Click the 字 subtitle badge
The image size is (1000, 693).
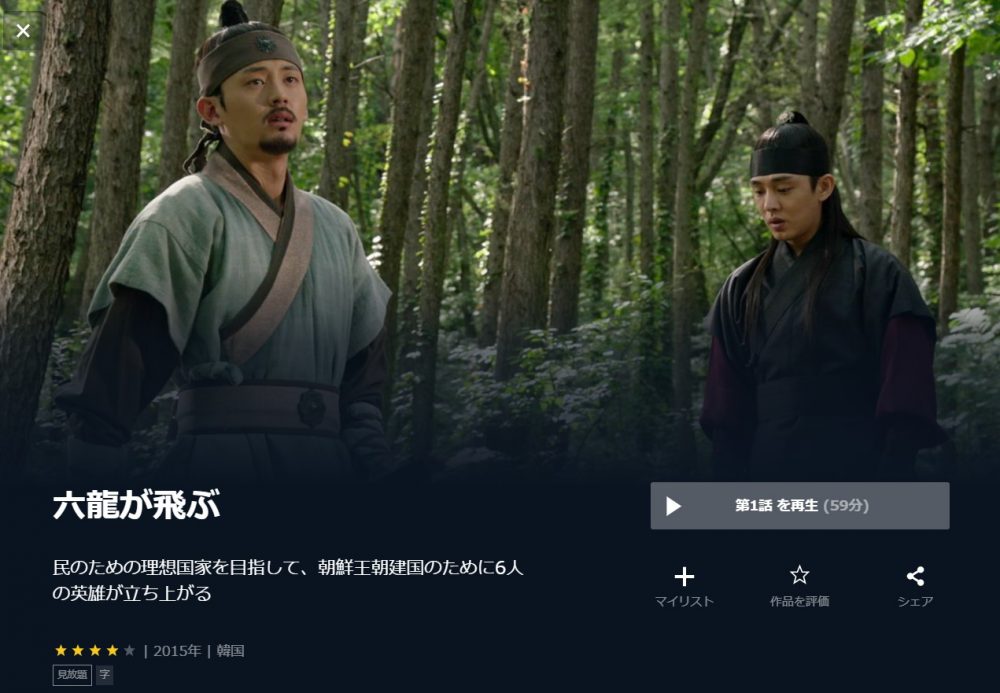click(105, 675)
